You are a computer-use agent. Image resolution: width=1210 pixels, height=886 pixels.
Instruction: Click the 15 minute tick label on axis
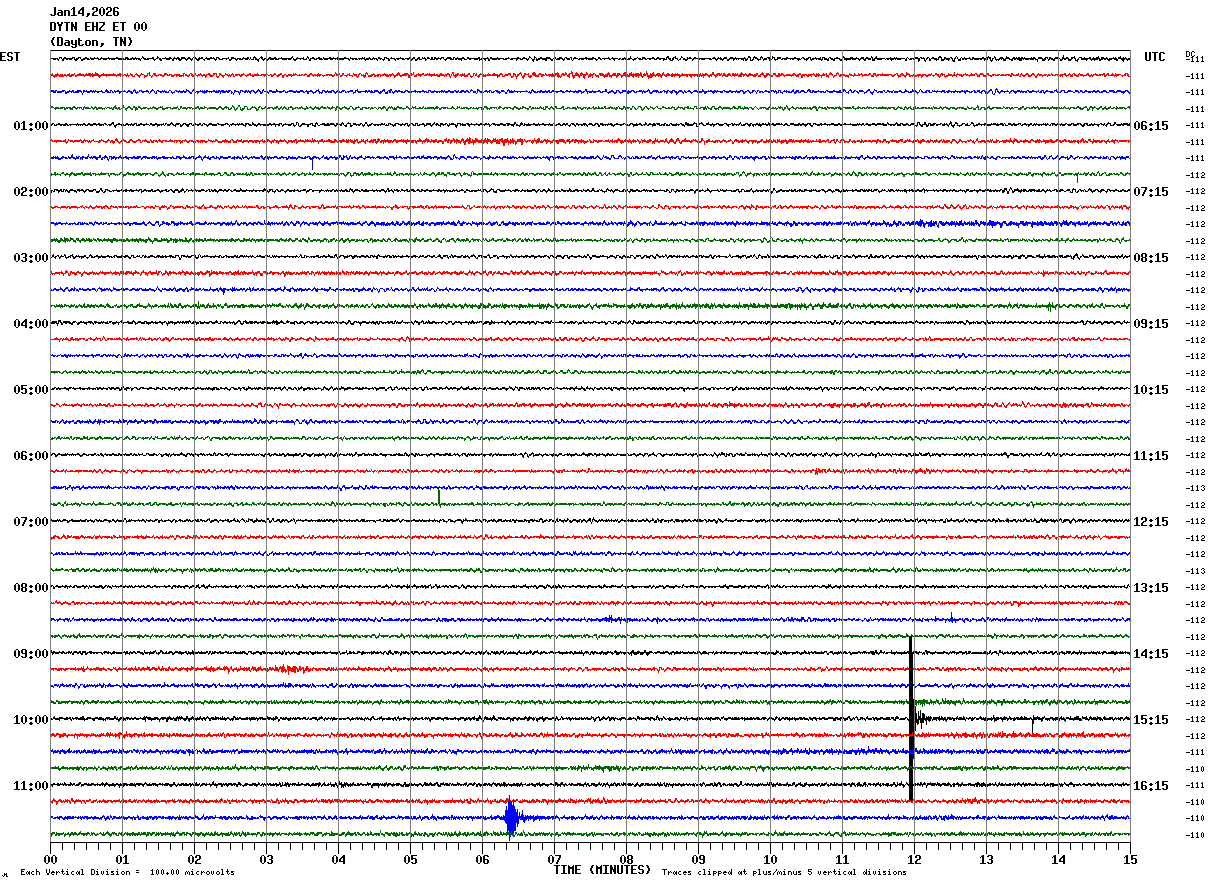(1129, 859)
